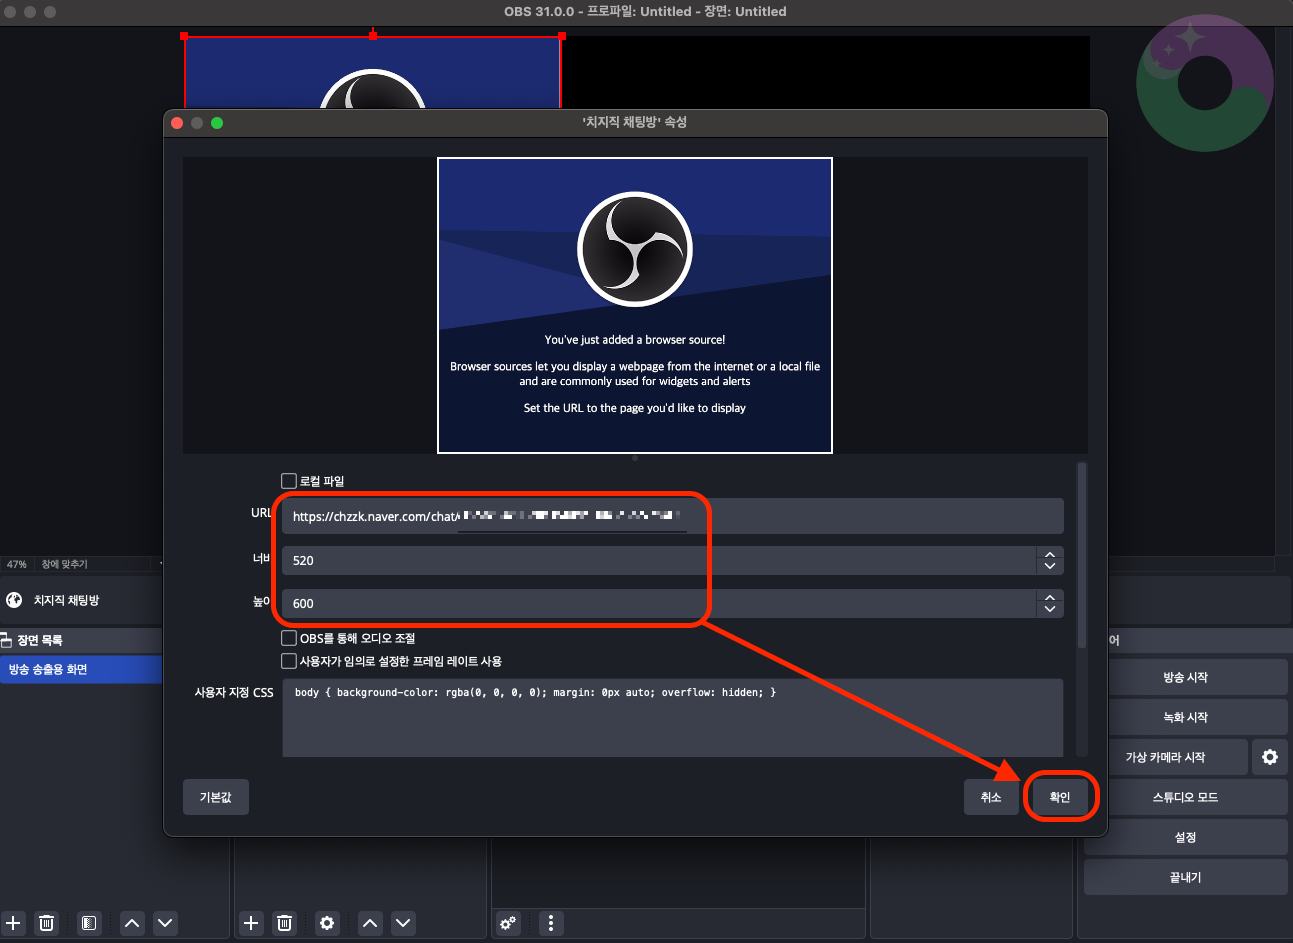This screenshot has height=943, width=1293.
Task: Open the 창에 맞추기 preview scaling dropdown
Action: tap(99, 564)
